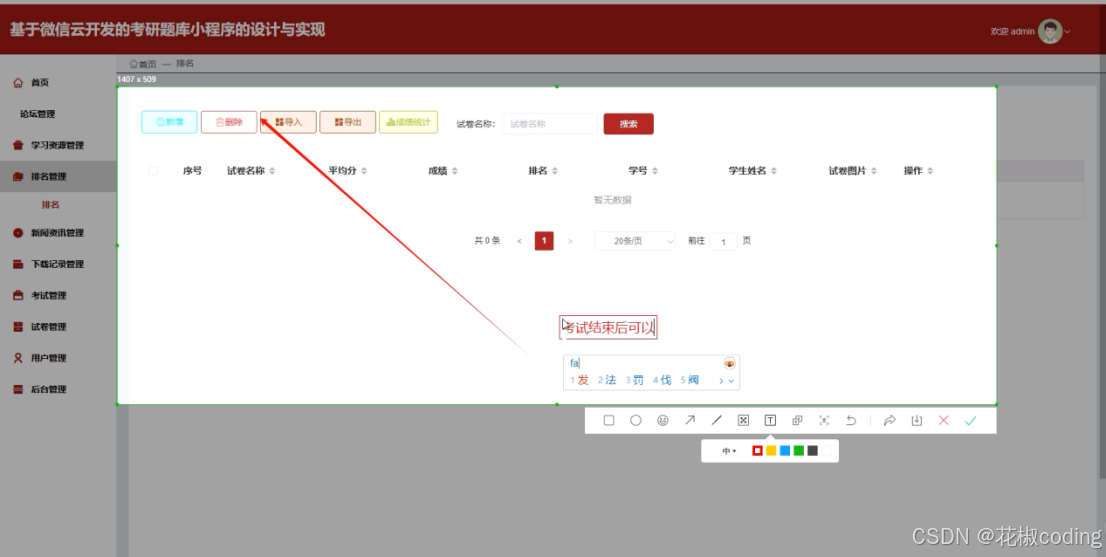Go to previous page arrow

tap(519, 241)
